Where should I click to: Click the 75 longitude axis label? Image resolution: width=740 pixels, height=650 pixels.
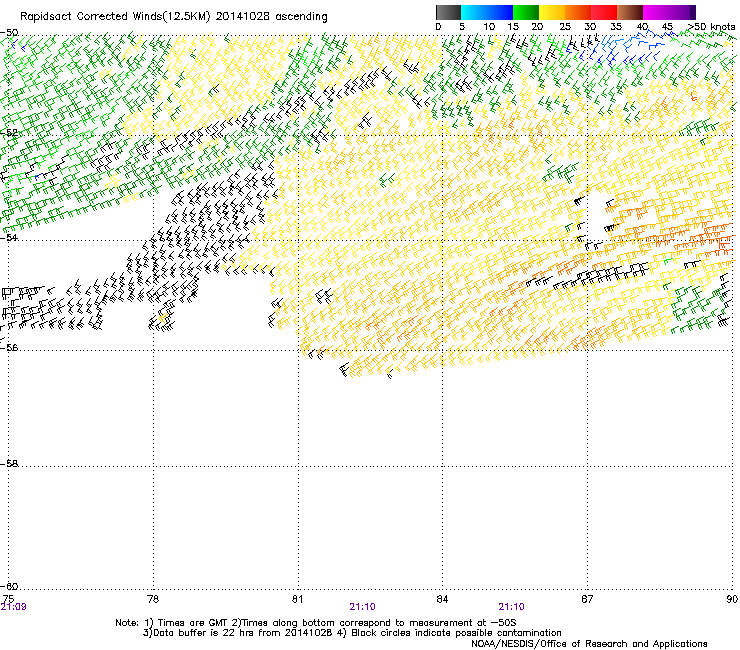pos(8,599)
